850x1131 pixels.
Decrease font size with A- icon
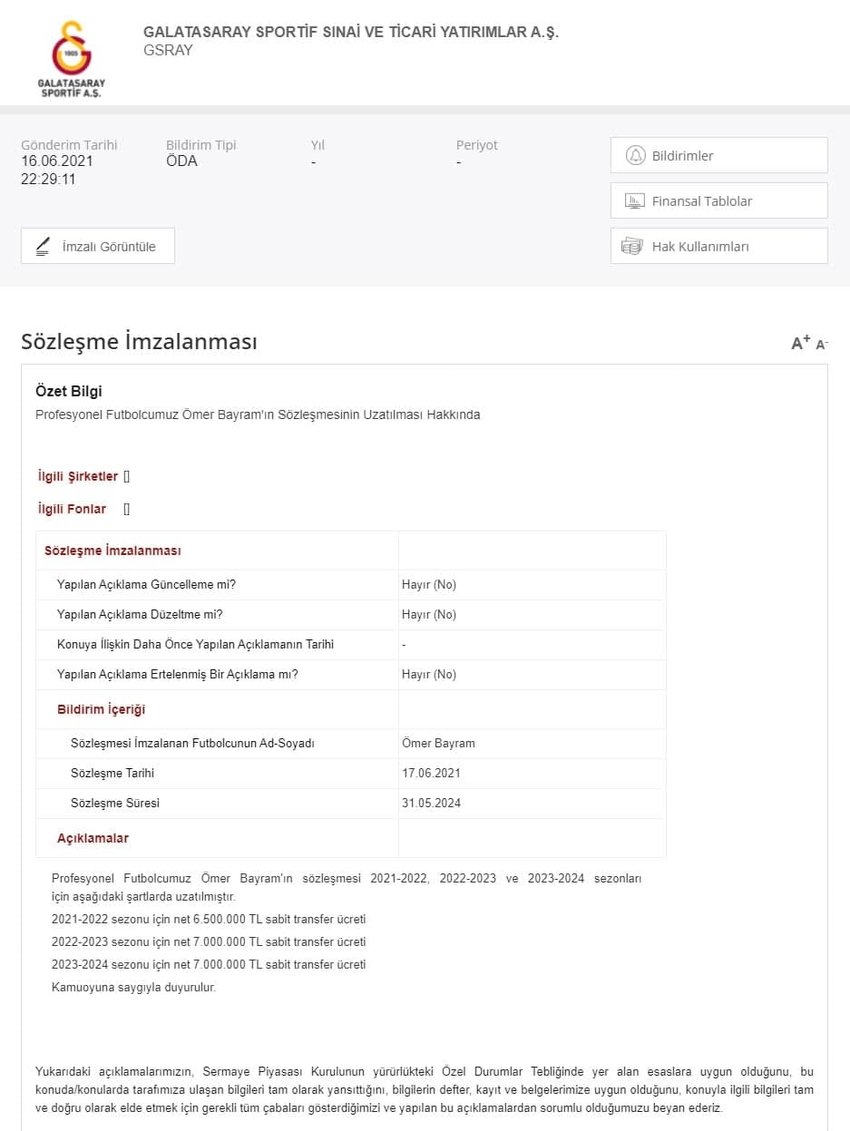[x=822, y=344]
